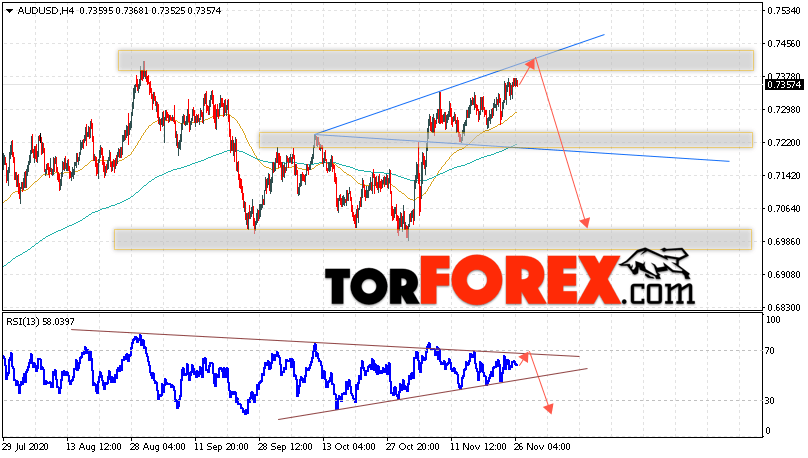
Task: Click the AUDUSD,H4 chart title dropdown triangle
Action: pyautogui.click(x=9, y=11)
